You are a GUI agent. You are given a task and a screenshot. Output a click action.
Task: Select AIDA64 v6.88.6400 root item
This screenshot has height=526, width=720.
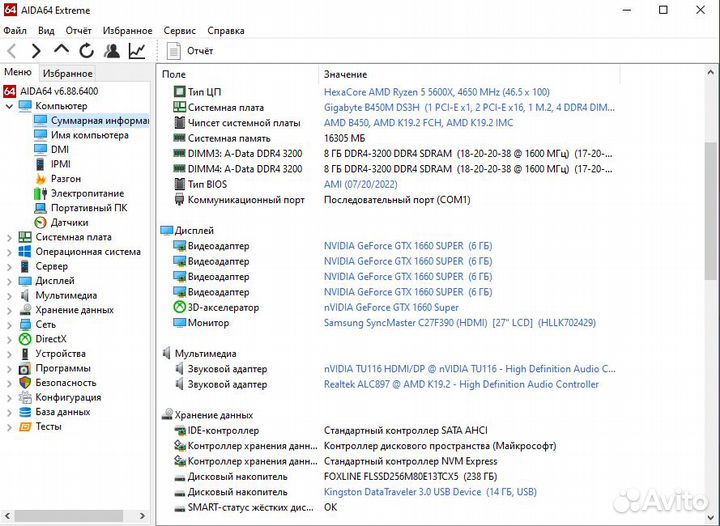click(x=51, y=91)
